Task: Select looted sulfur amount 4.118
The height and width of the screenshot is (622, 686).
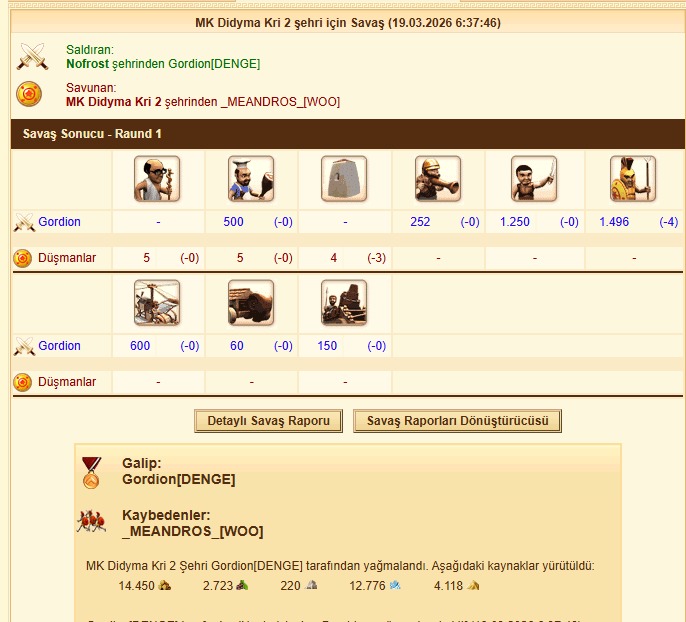Action: pos(448,586)
